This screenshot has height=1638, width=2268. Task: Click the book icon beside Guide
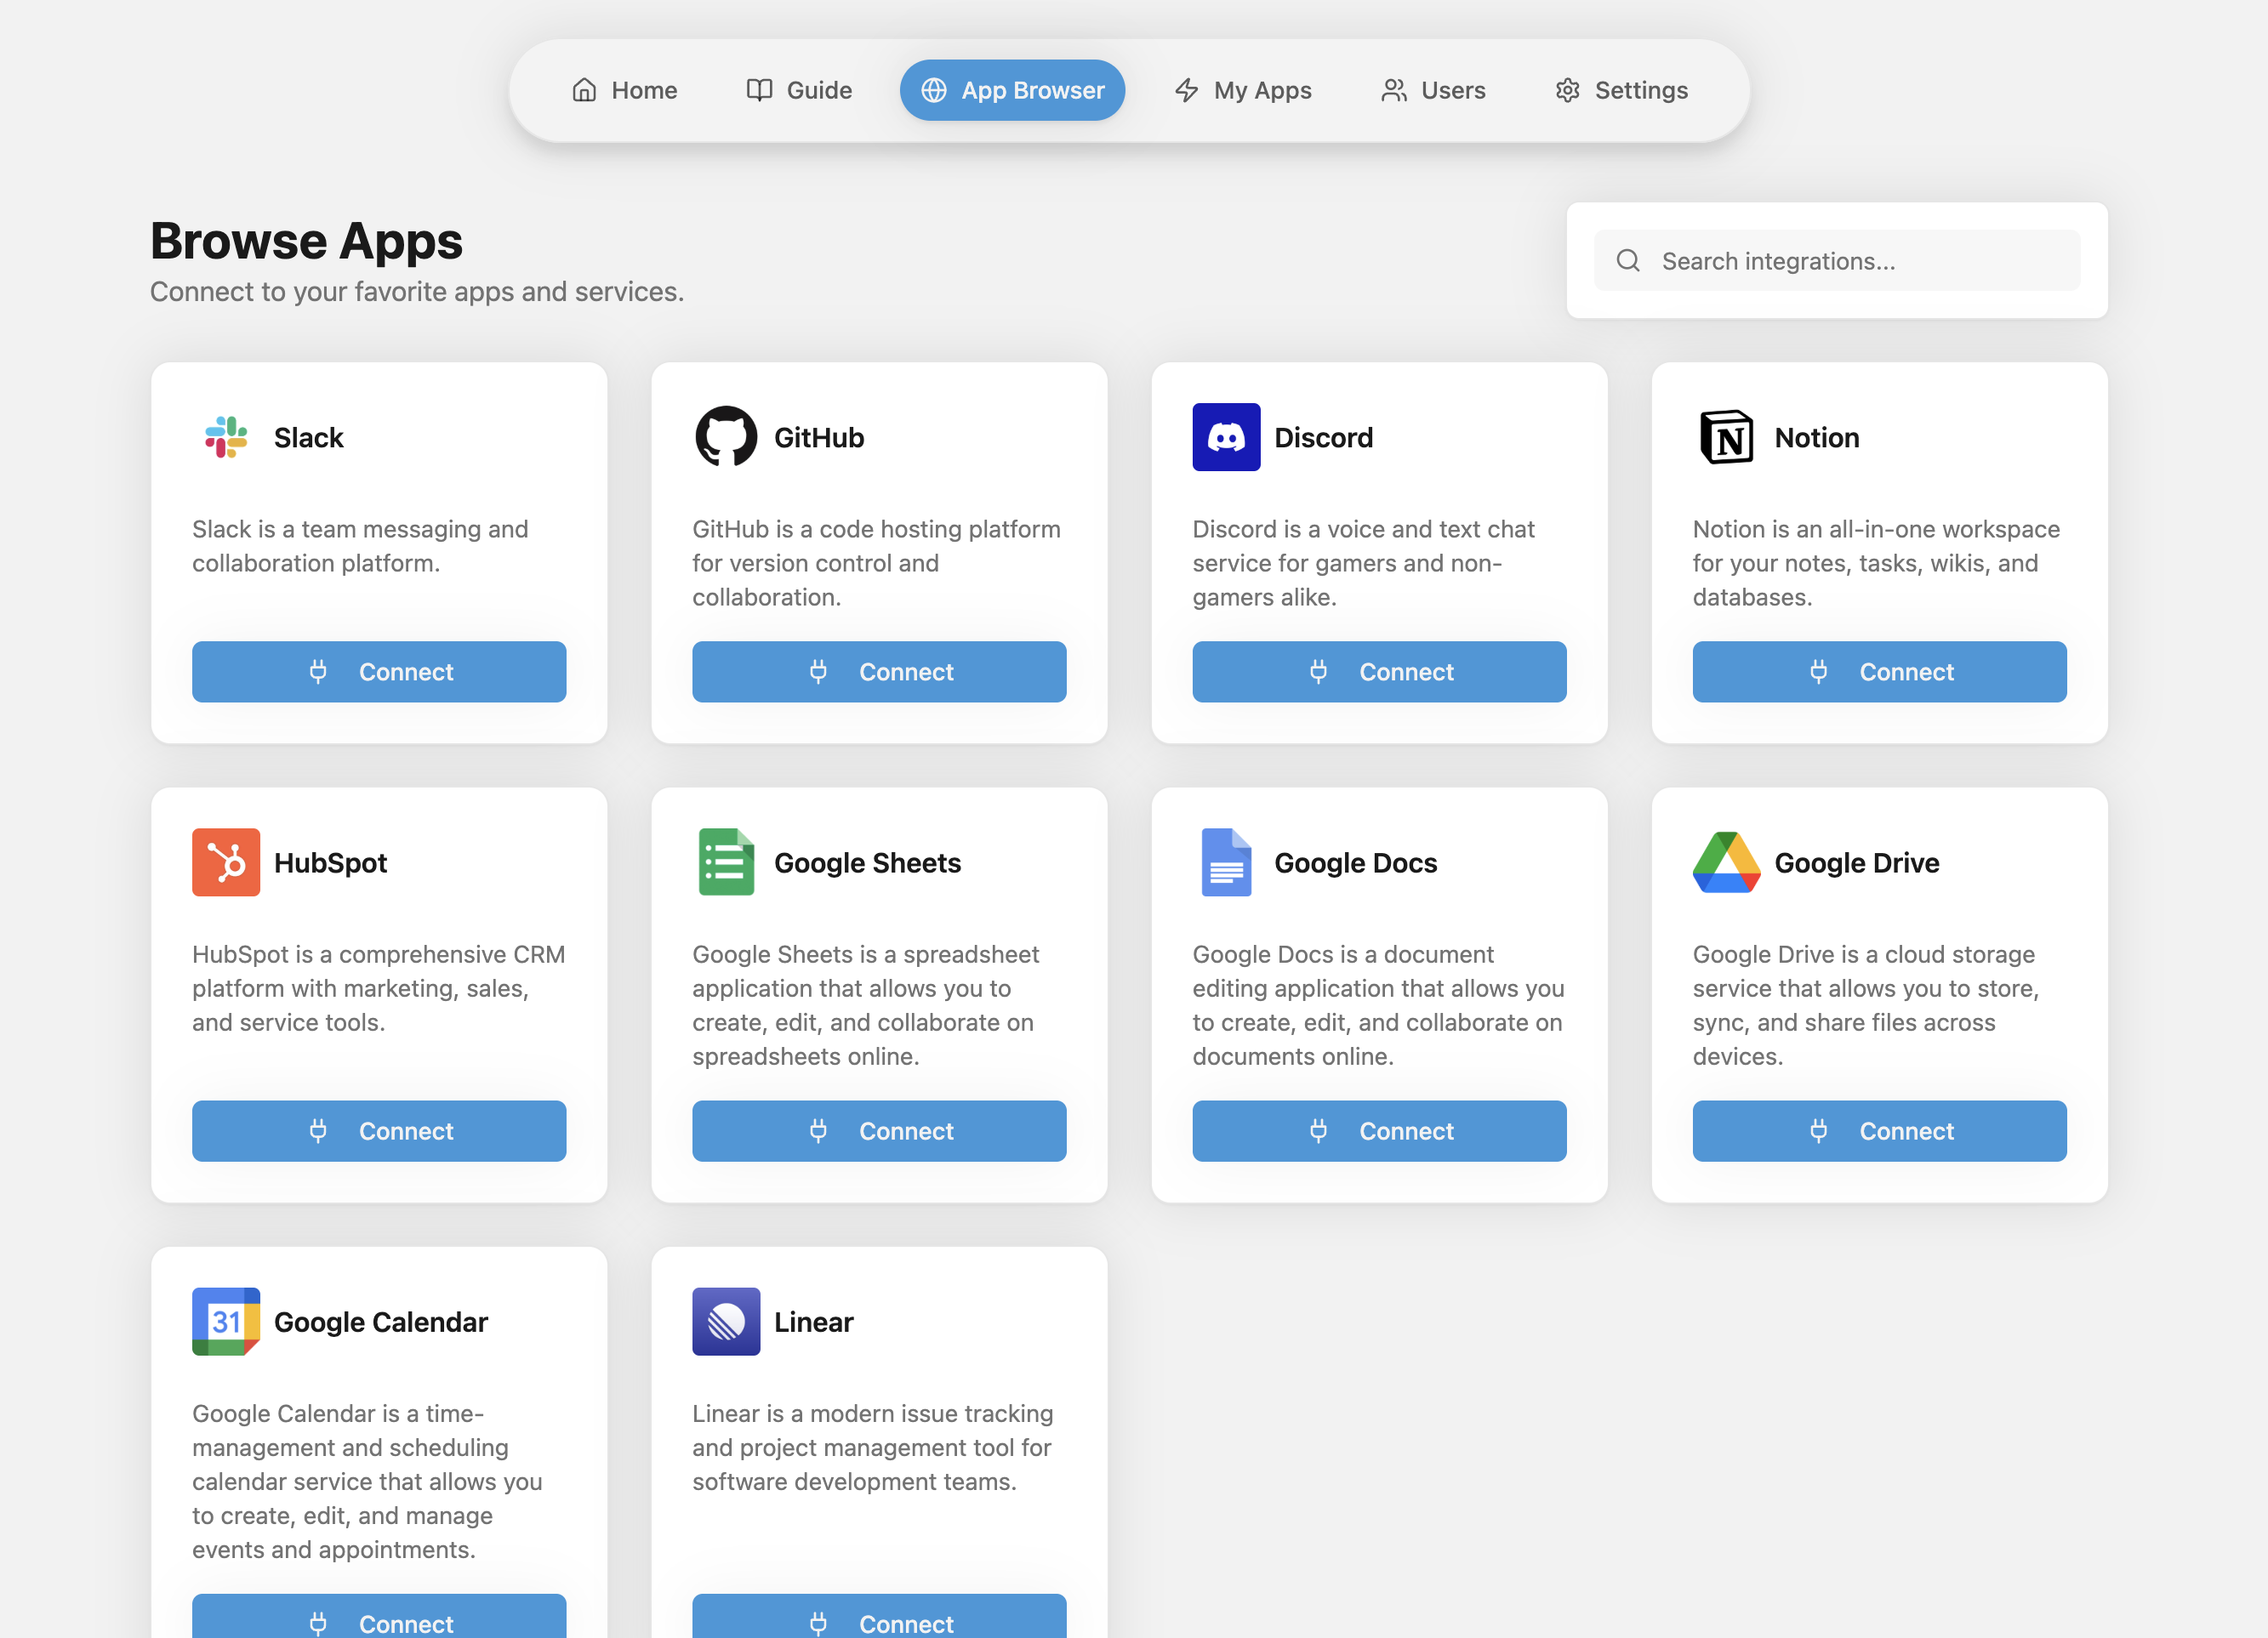click(759, 90)
